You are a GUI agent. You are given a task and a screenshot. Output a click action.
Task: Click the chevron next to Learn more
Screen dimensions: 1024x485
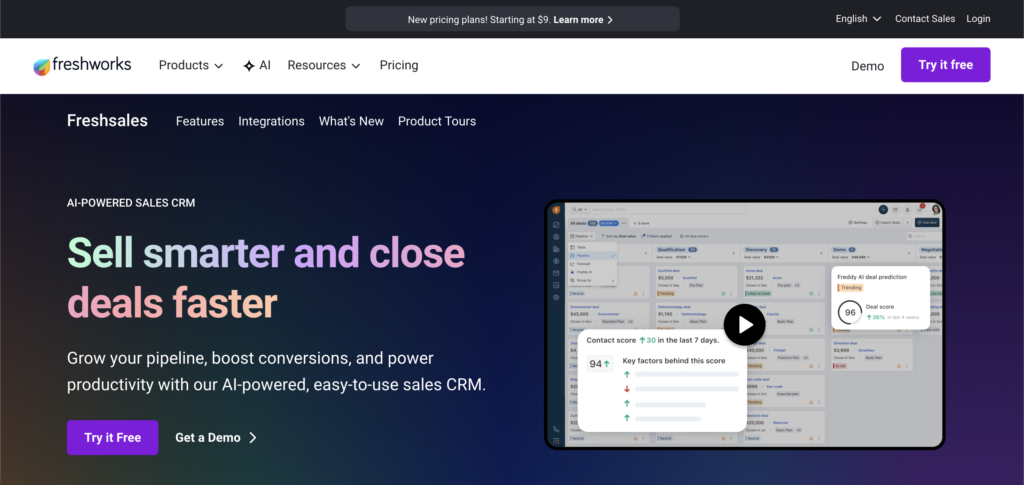click(x=610, y=19)
